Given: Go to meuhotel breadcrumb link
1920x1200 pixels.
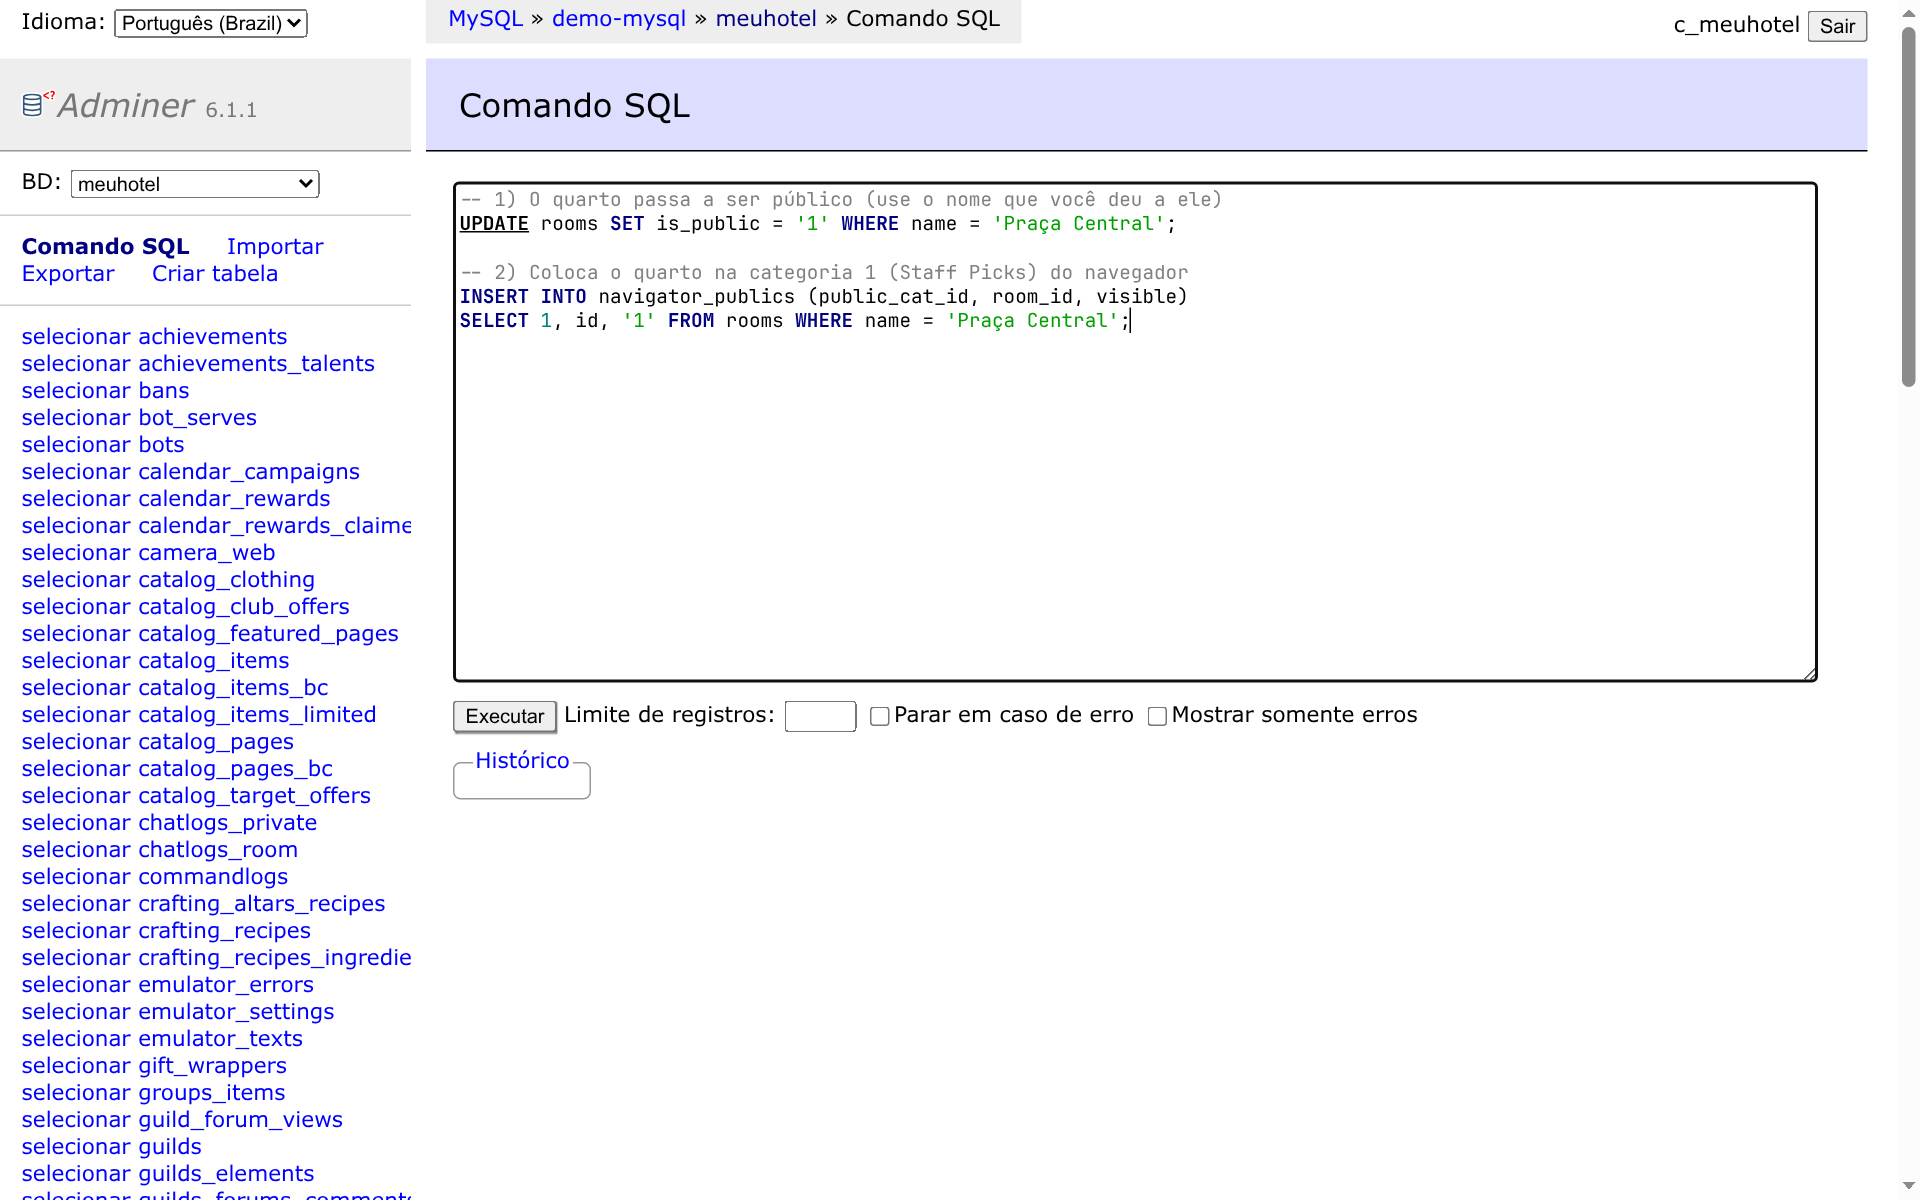Looking at the screenshot, I should tap(766, 19).
